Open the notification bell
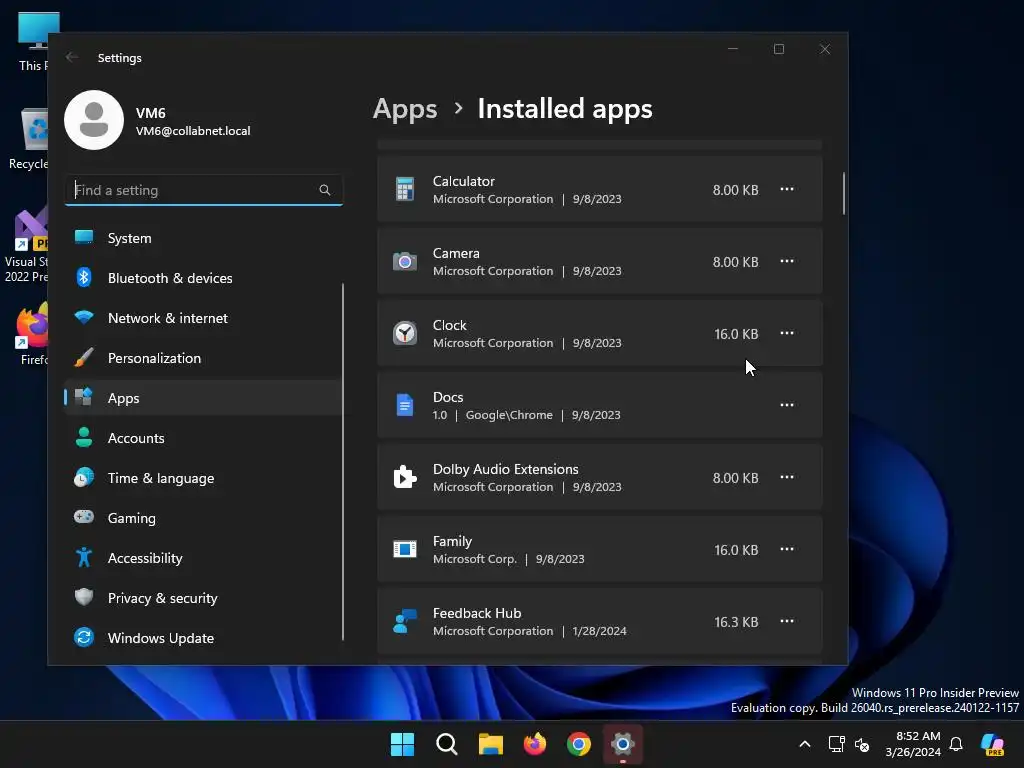 coord(956,744)
